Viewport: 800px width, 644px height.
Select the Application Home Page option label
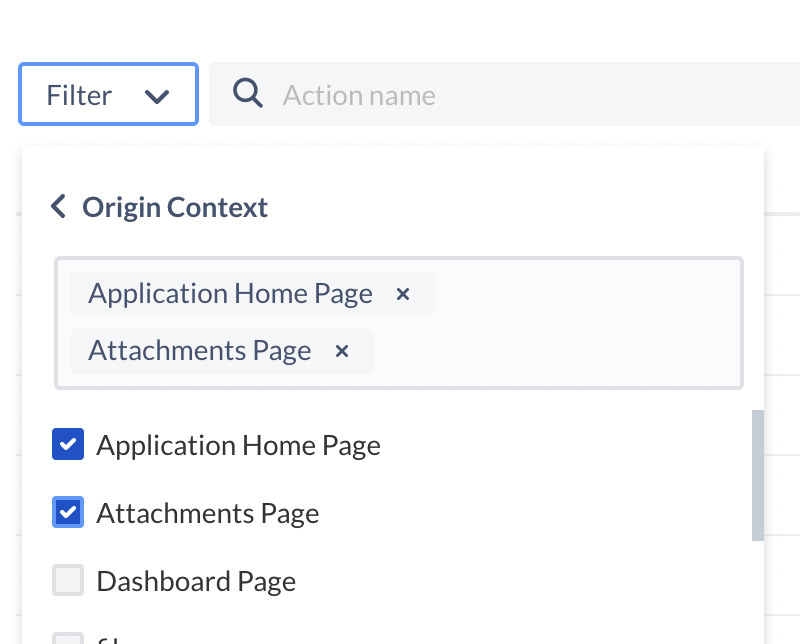click(238, 445)
